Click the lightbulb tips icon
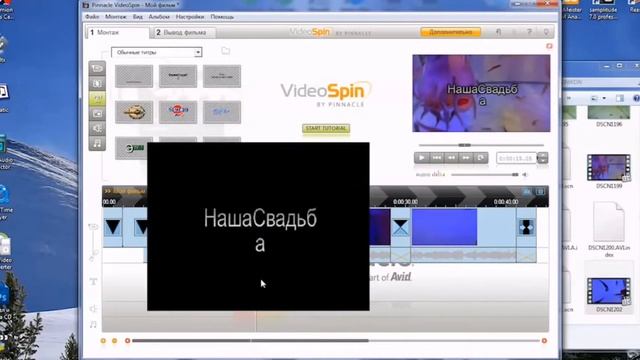 click(x=546, y=32)
